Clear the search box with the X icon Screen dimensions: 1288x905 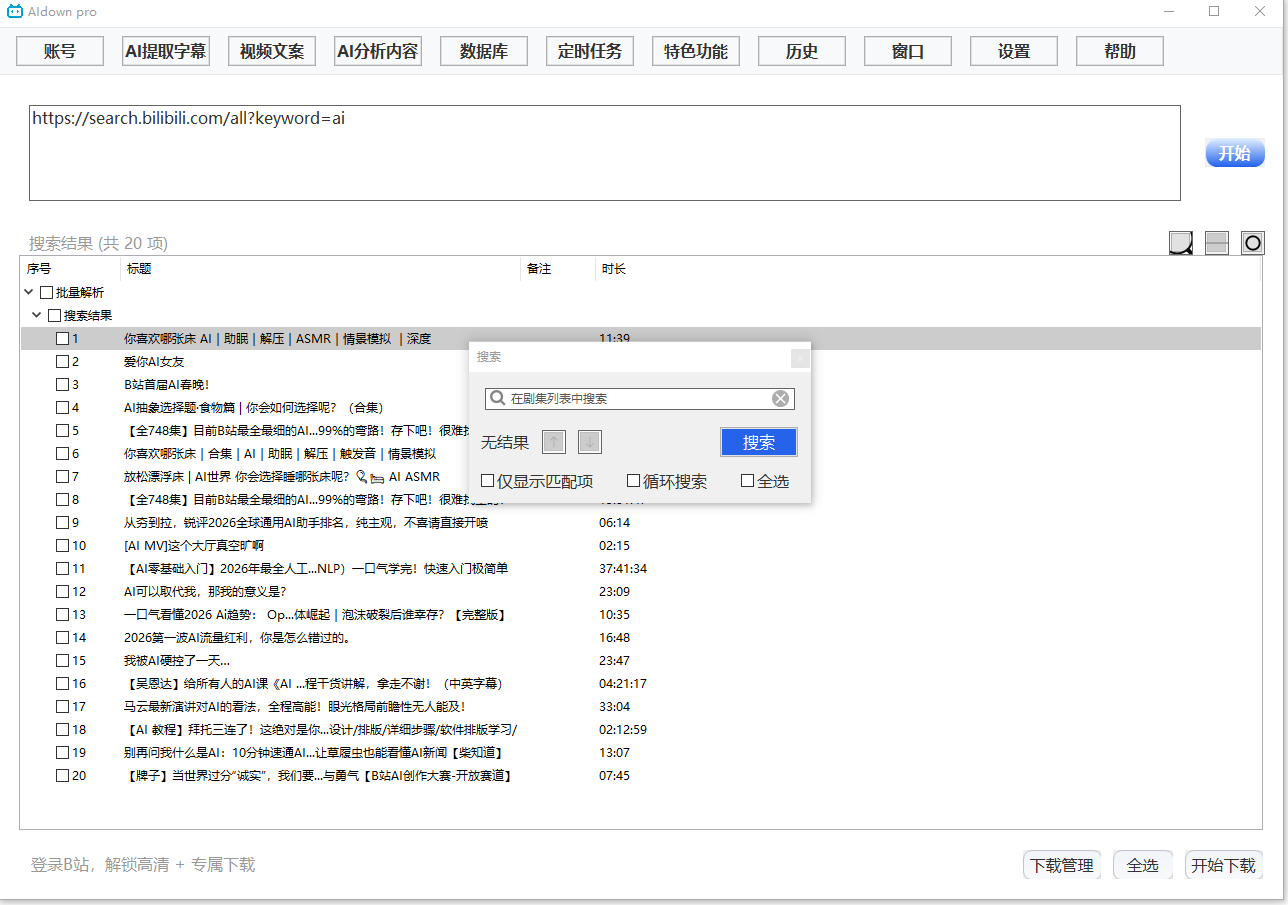coord(780,398)
